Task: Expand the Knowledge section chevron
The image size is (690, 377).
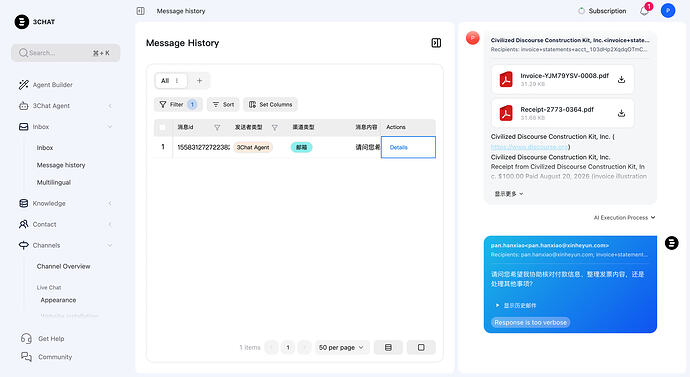Action: pyautogui.click(x=110, y=203)
